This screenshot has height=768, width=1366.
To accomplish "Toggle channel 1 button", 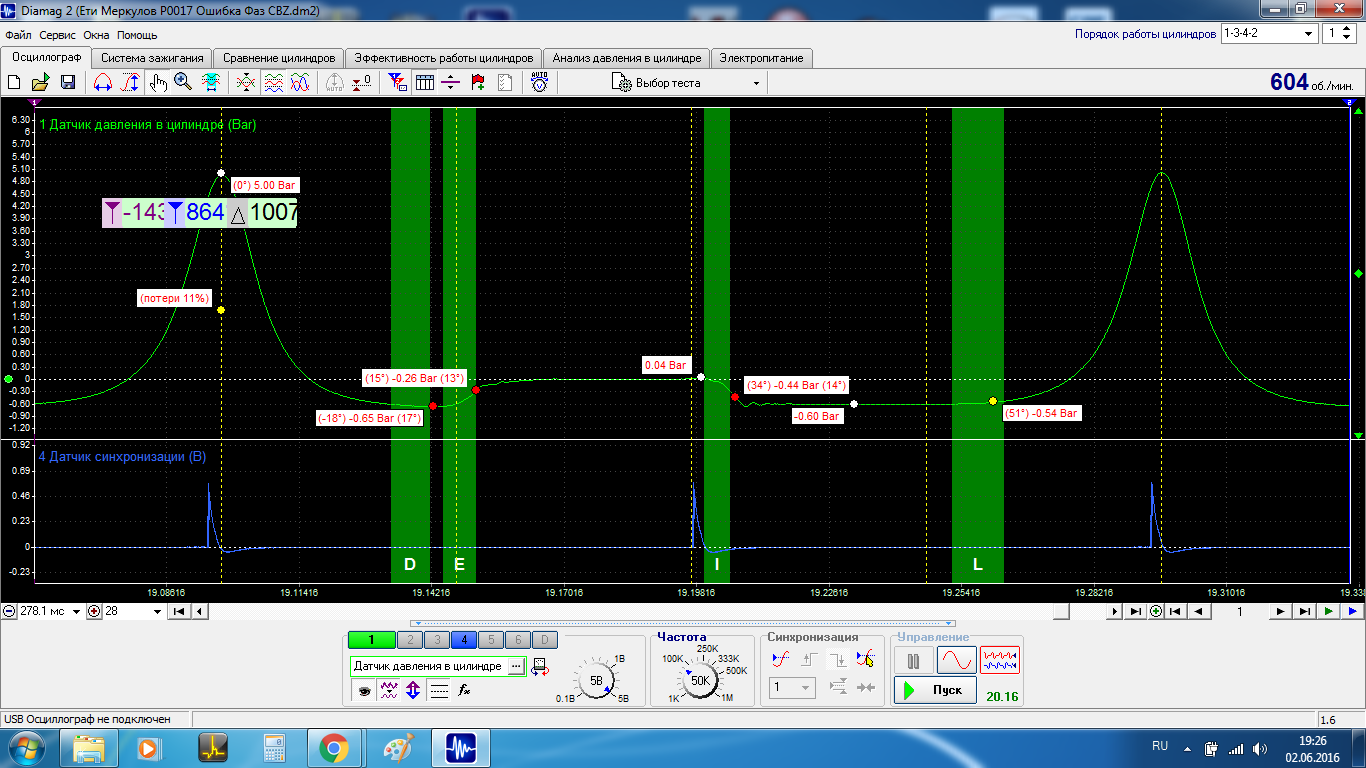I will coord(371,640).
